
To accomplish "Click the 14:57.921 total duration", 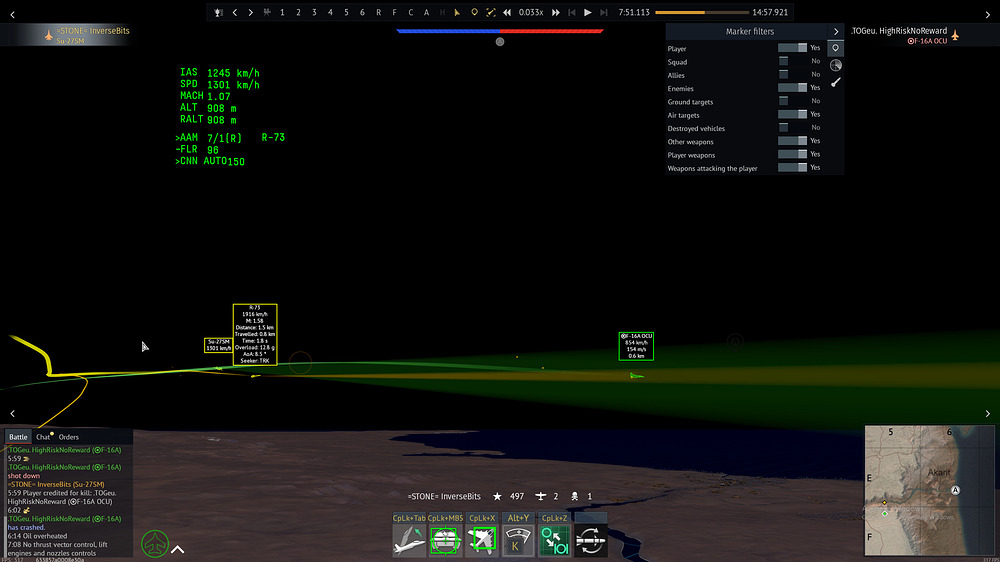I will (770, 12).
